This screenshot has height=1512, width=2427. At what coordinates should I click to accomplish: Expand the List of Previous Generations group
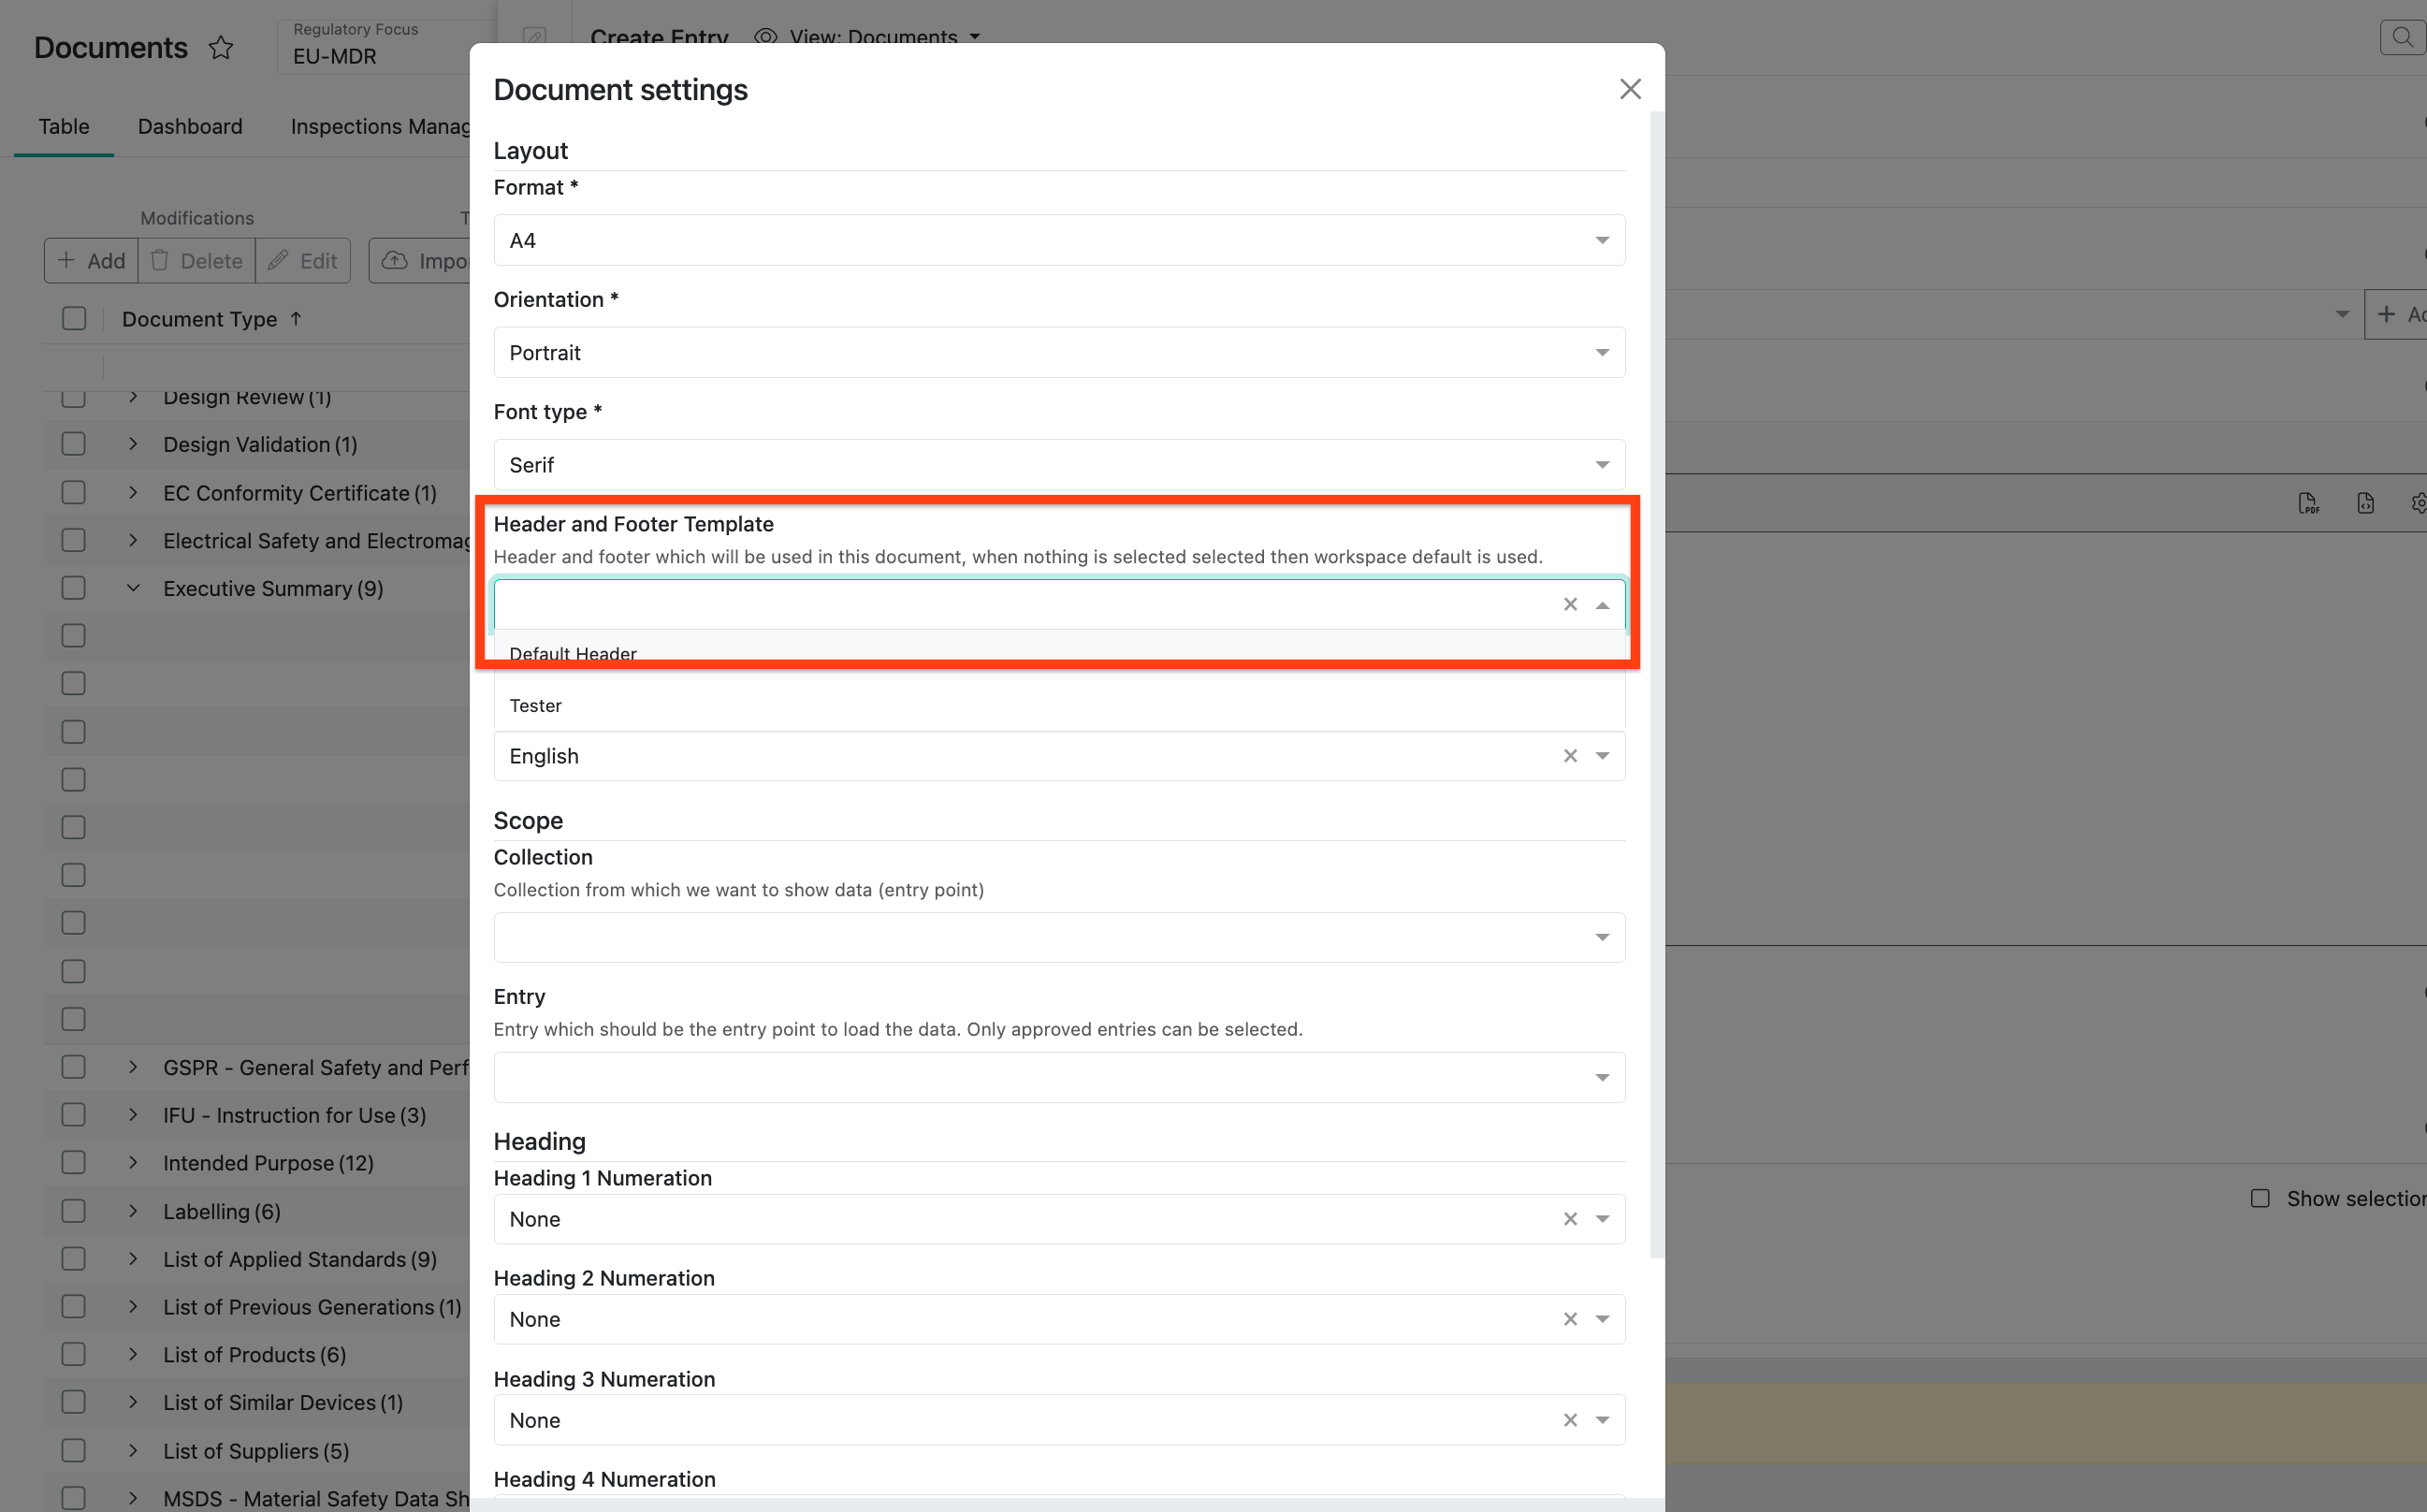(x=133, y=1307)
